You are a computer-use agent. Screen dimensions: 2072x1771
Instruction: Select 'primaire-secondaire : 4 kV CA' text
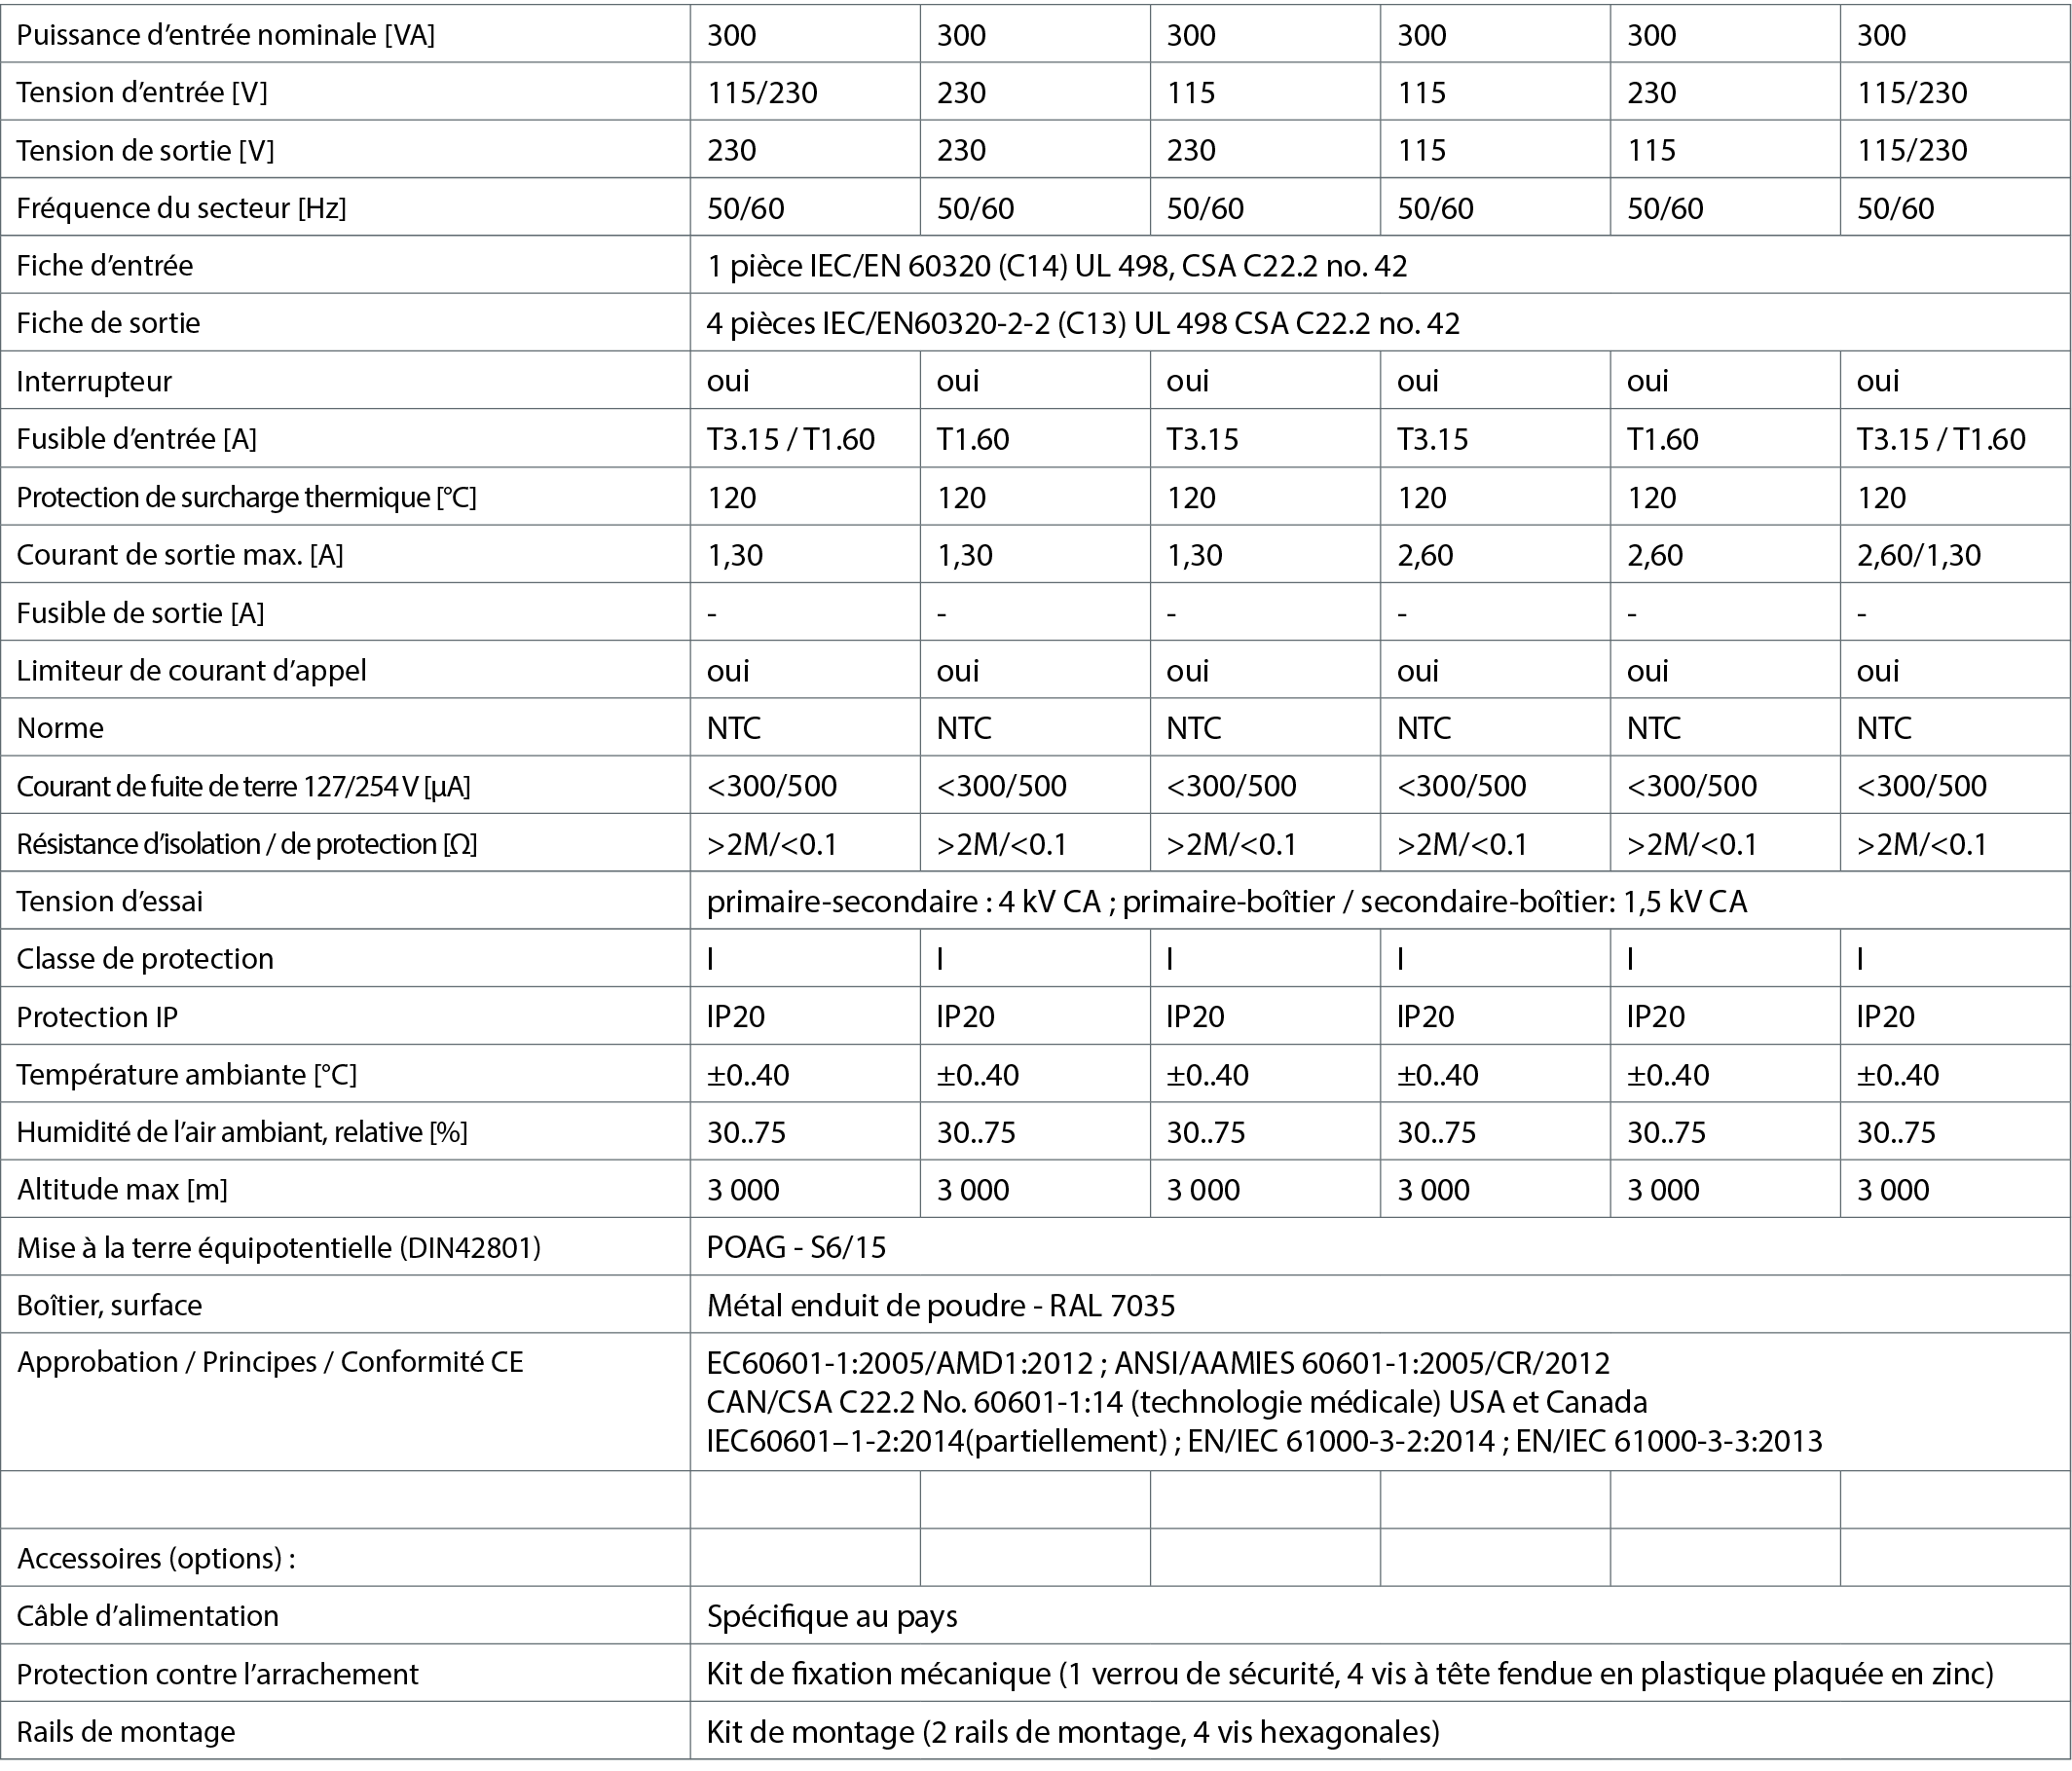904,902
